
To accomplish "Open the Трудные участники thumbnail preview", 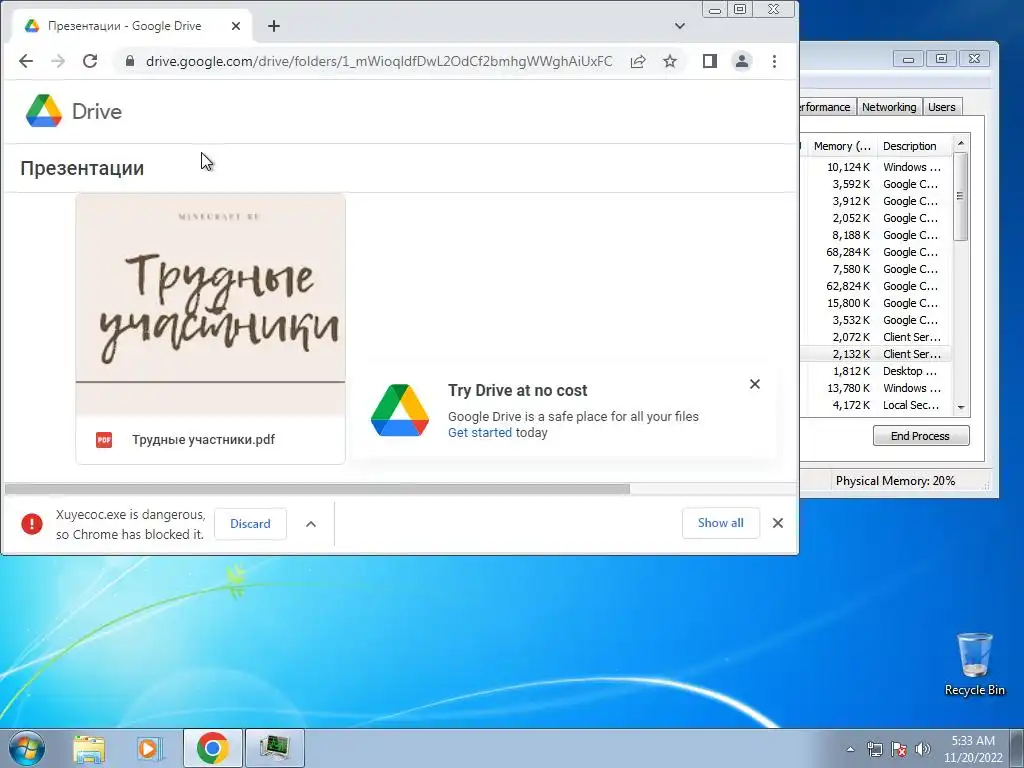I will 210,304.
